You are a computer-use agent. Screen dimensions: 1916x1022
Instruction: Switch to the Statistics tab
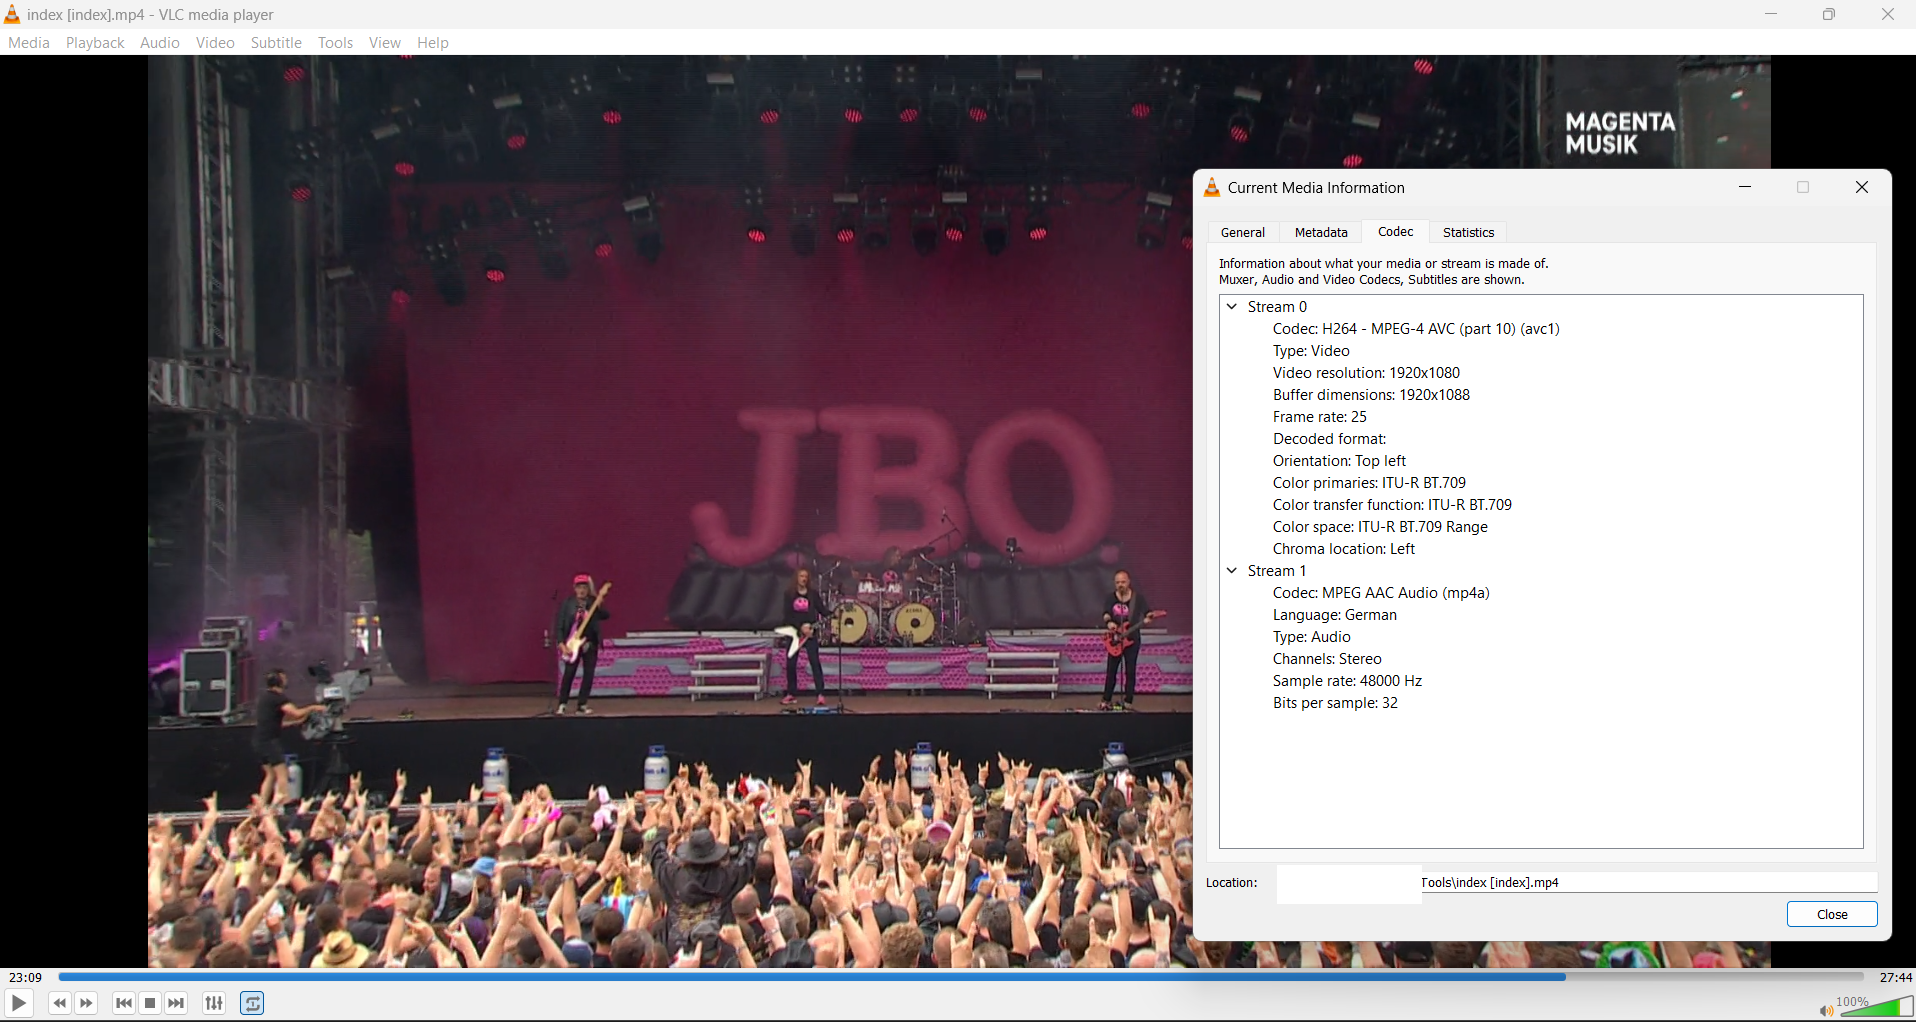click(1469, 232)
